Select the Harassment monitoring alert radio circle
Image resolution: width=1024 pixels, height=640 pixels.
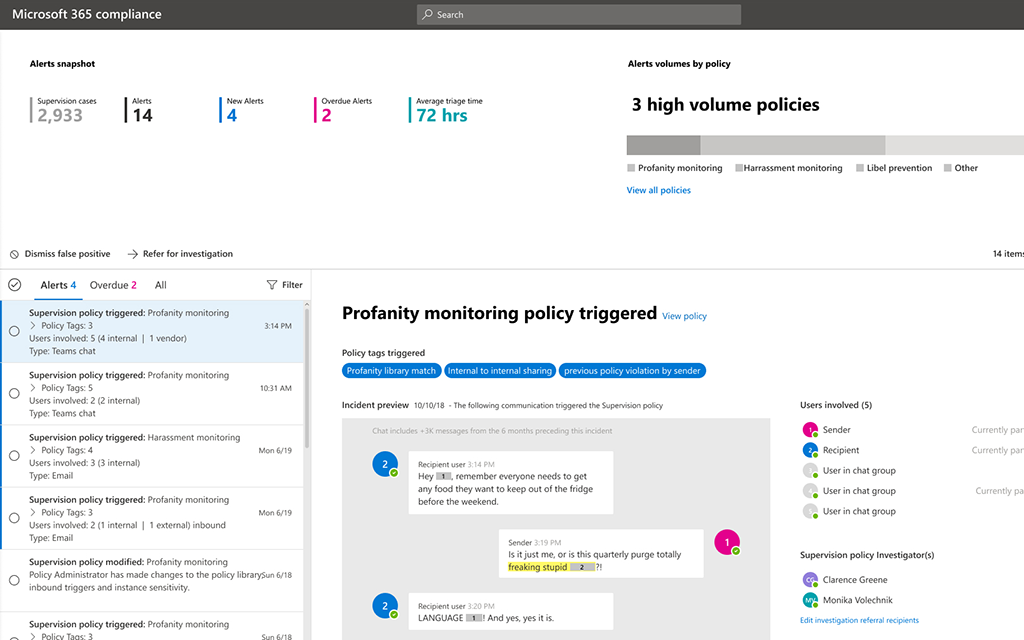tap(14, 456)
